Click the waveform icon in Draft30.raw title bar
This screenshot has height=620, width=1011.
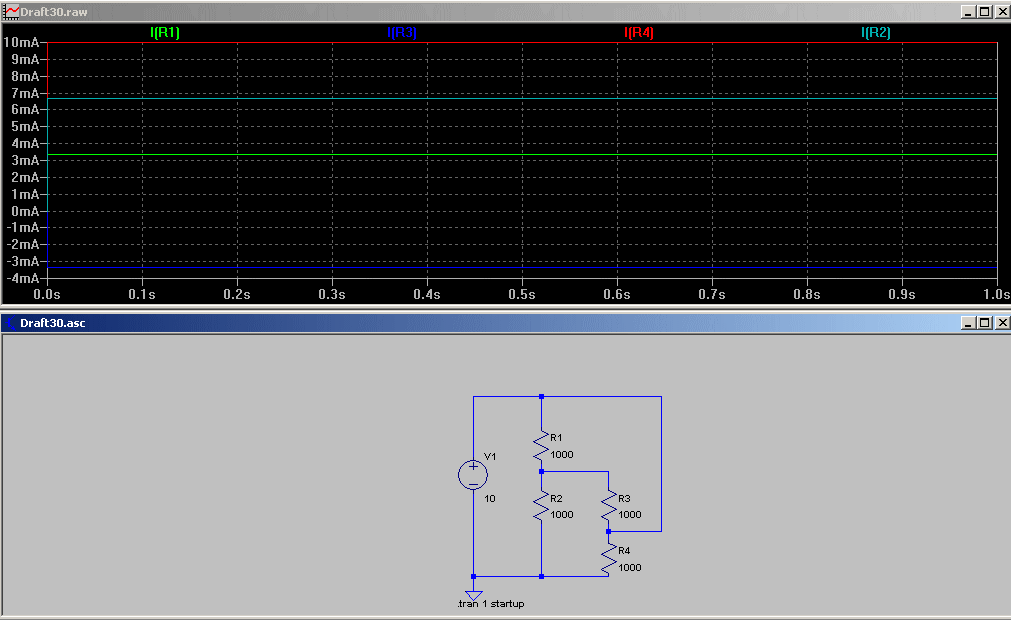11,12
